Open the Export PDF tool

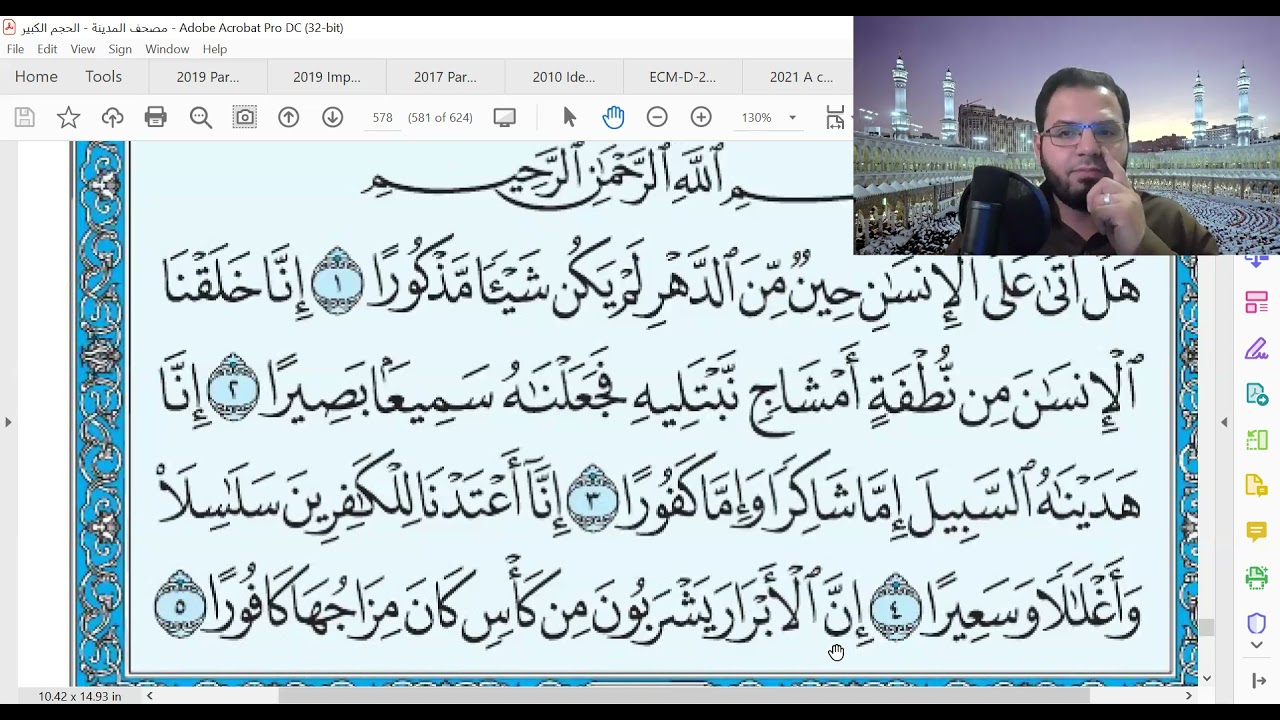pyautogui.click(x=1257, y=394)
